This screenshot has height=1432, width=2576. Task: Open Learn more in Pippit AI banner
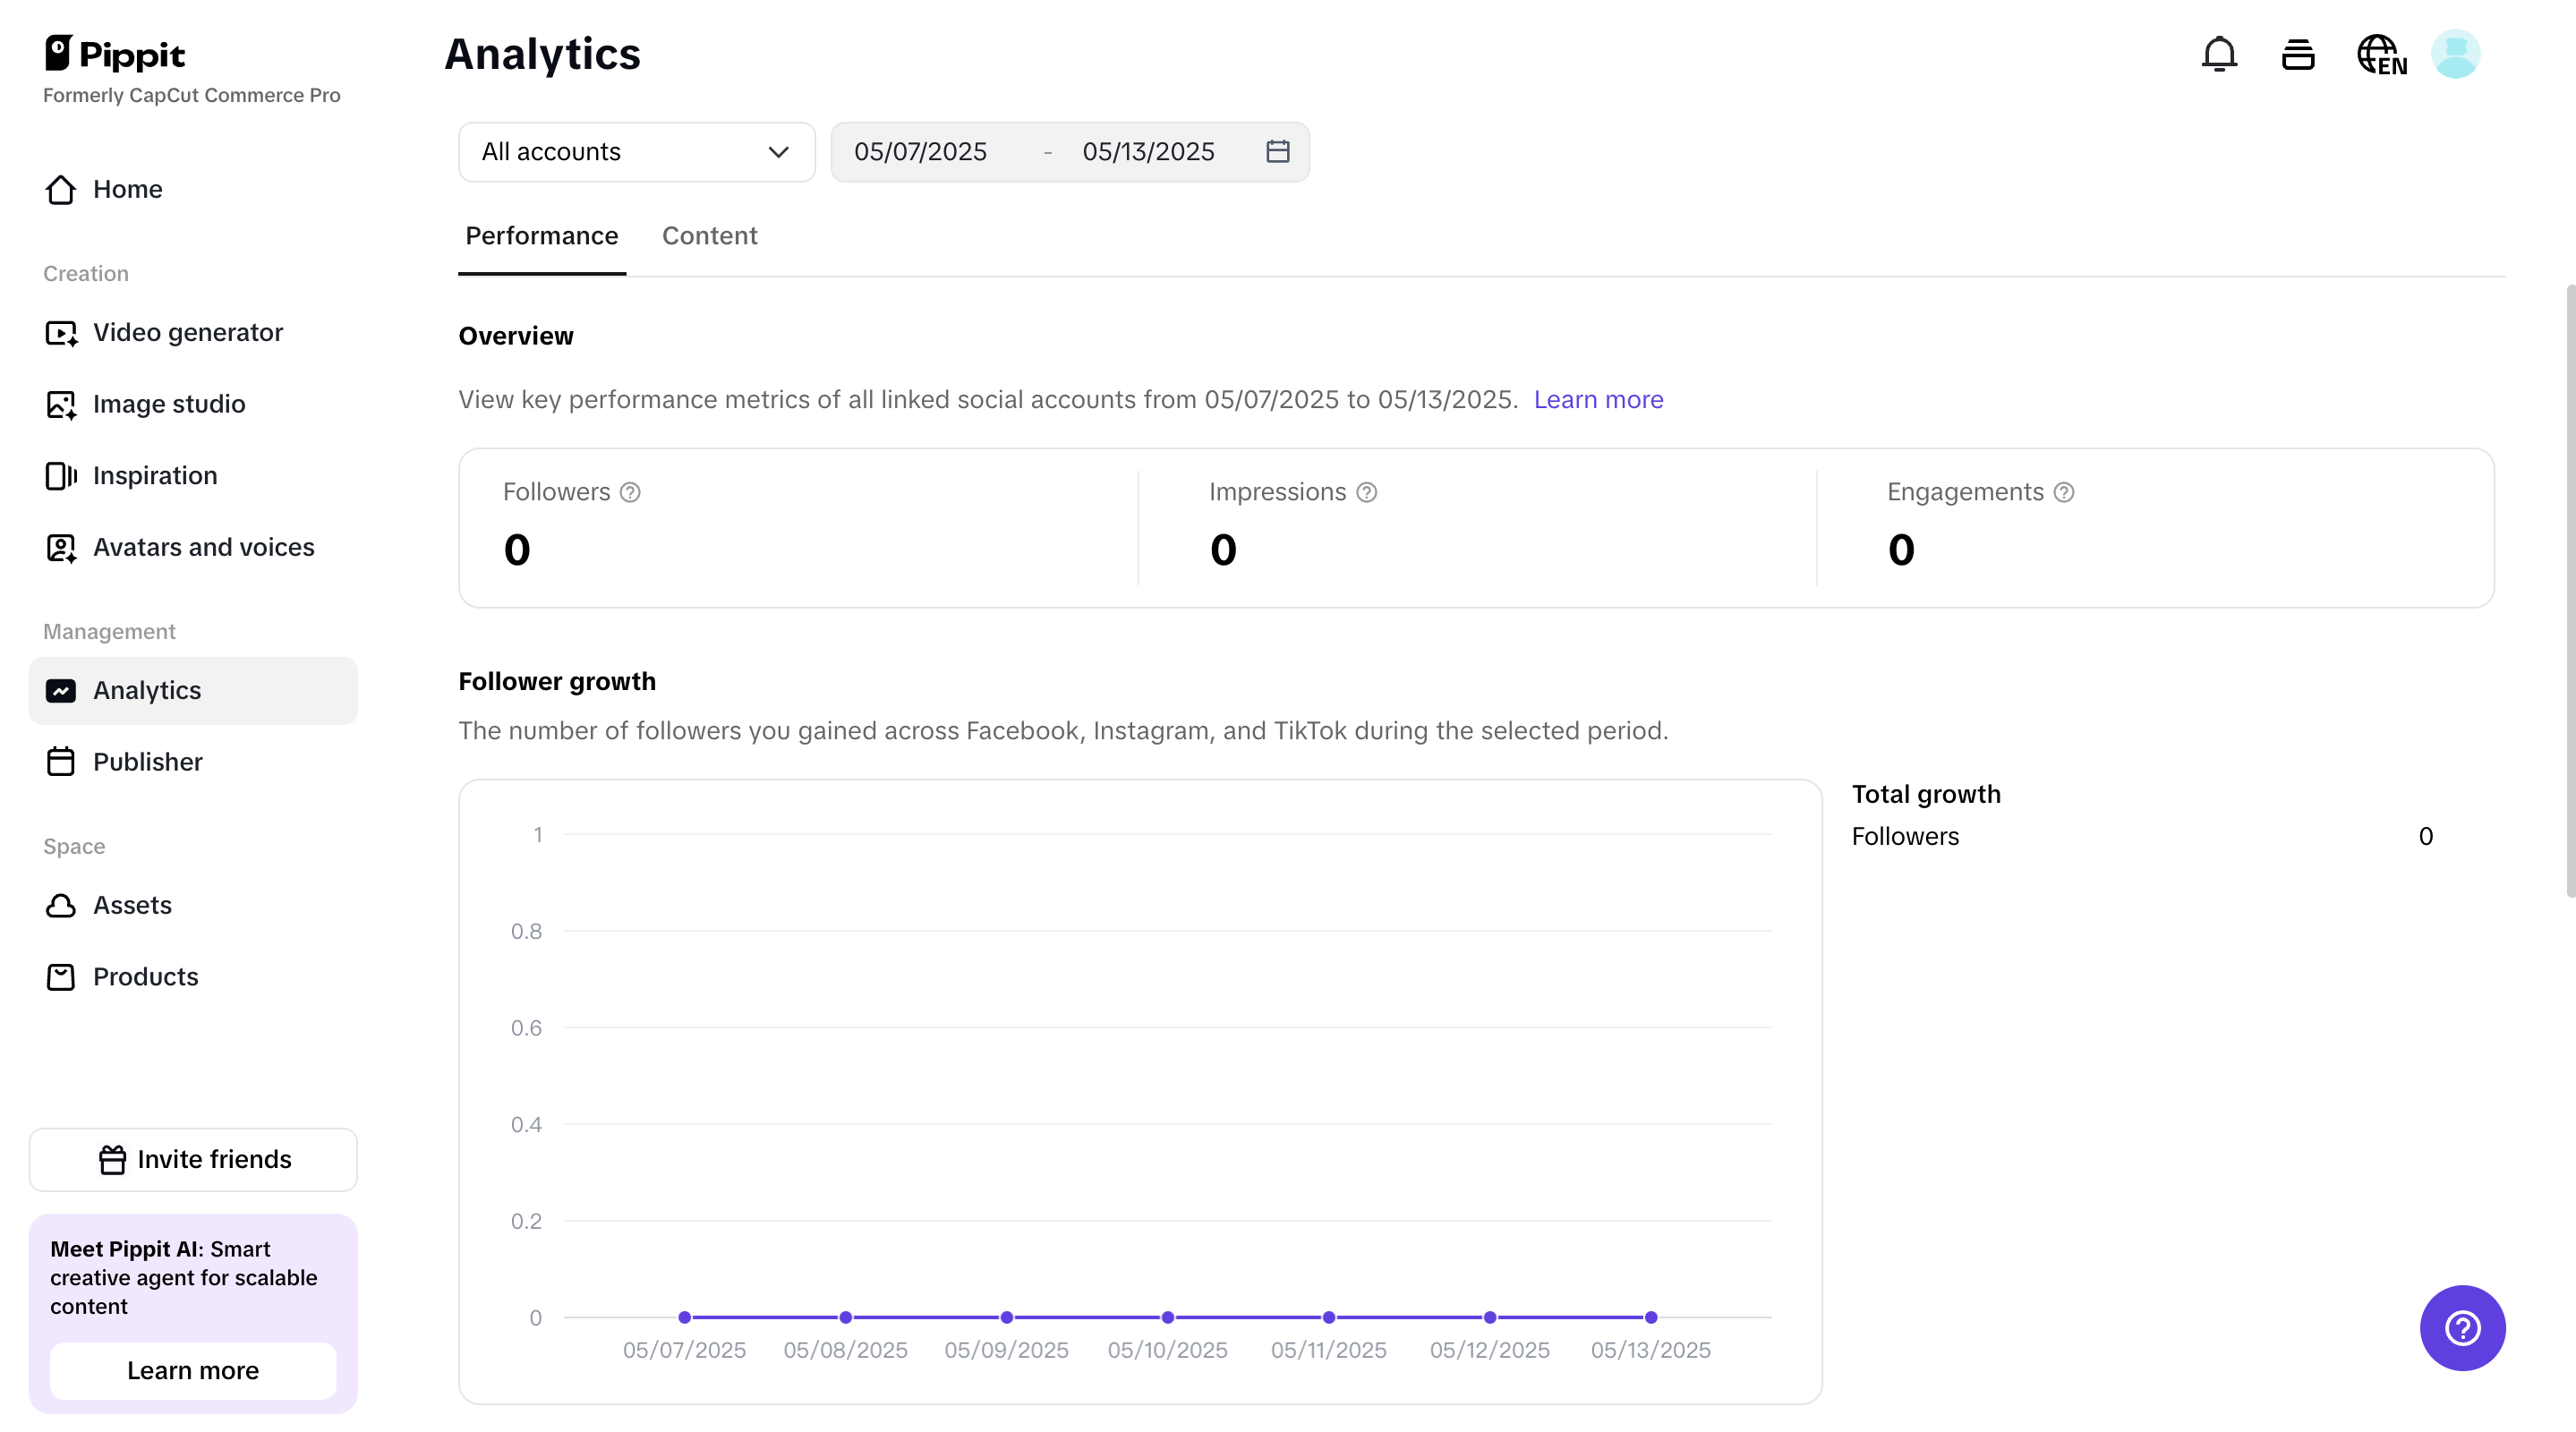(192, 1371)
